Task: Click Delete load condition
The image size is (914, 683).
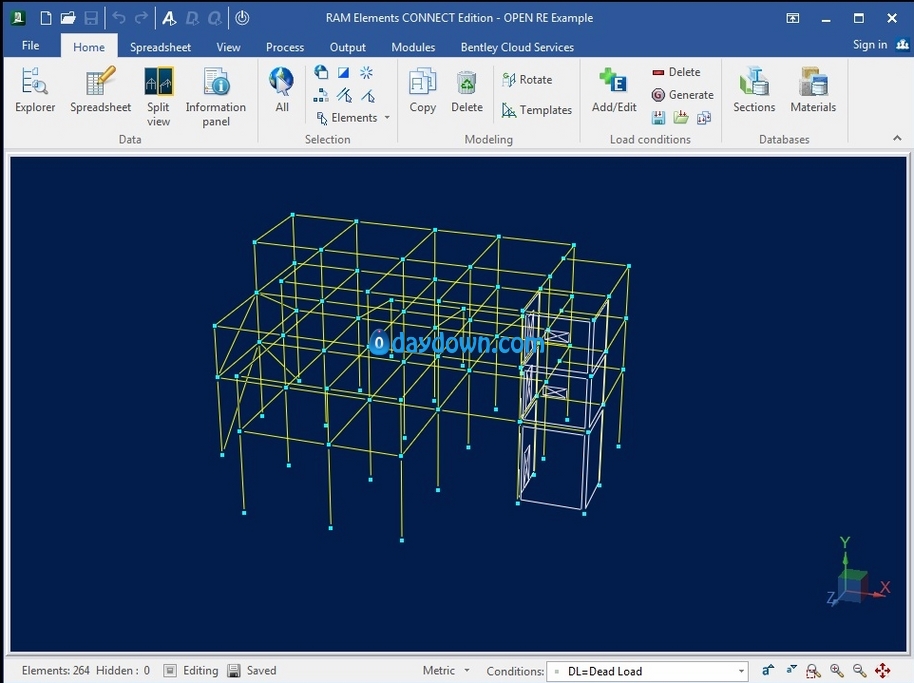Action: 676,72
